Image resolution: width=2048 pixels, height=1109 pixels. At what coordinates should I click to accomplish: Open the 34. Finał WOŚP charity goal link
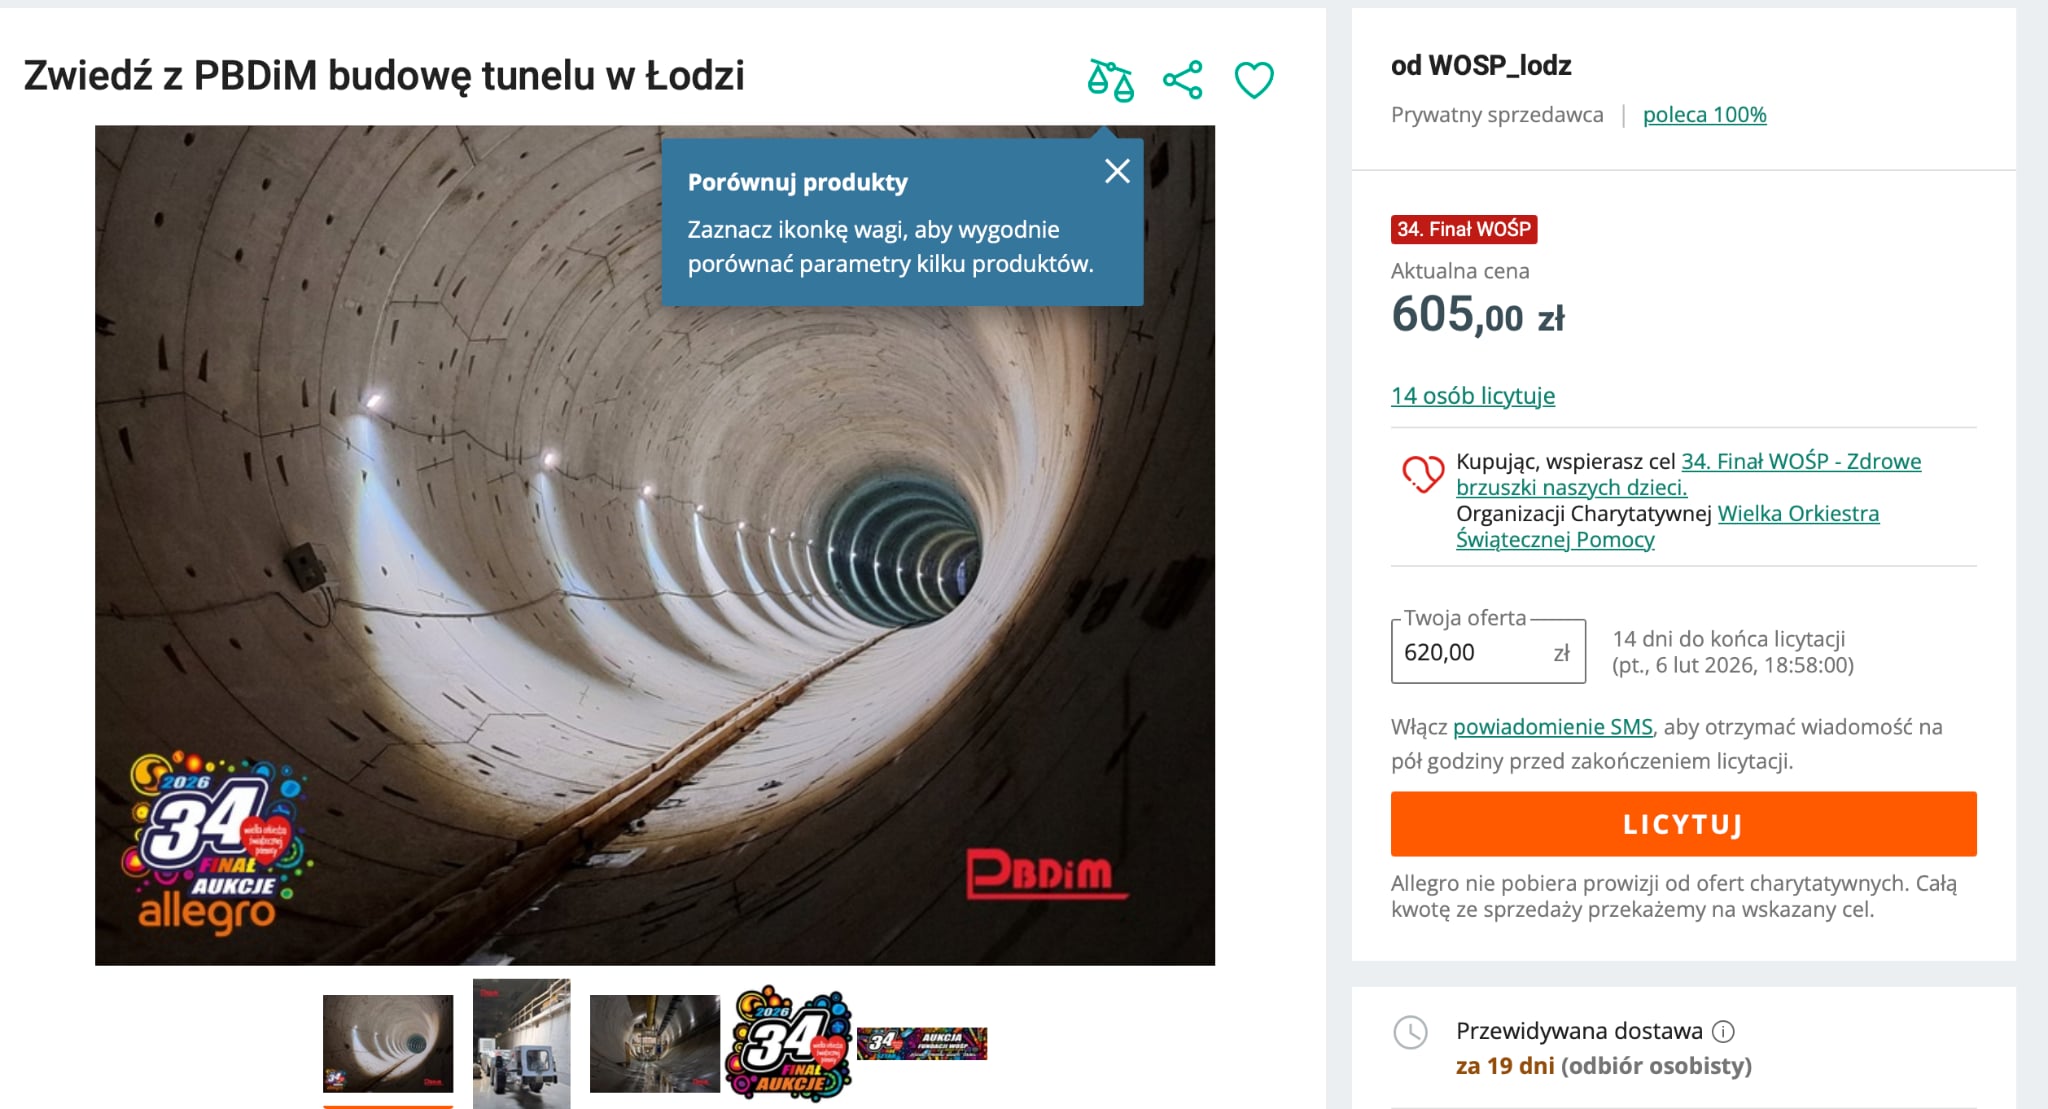click(x=1688, y=475)
